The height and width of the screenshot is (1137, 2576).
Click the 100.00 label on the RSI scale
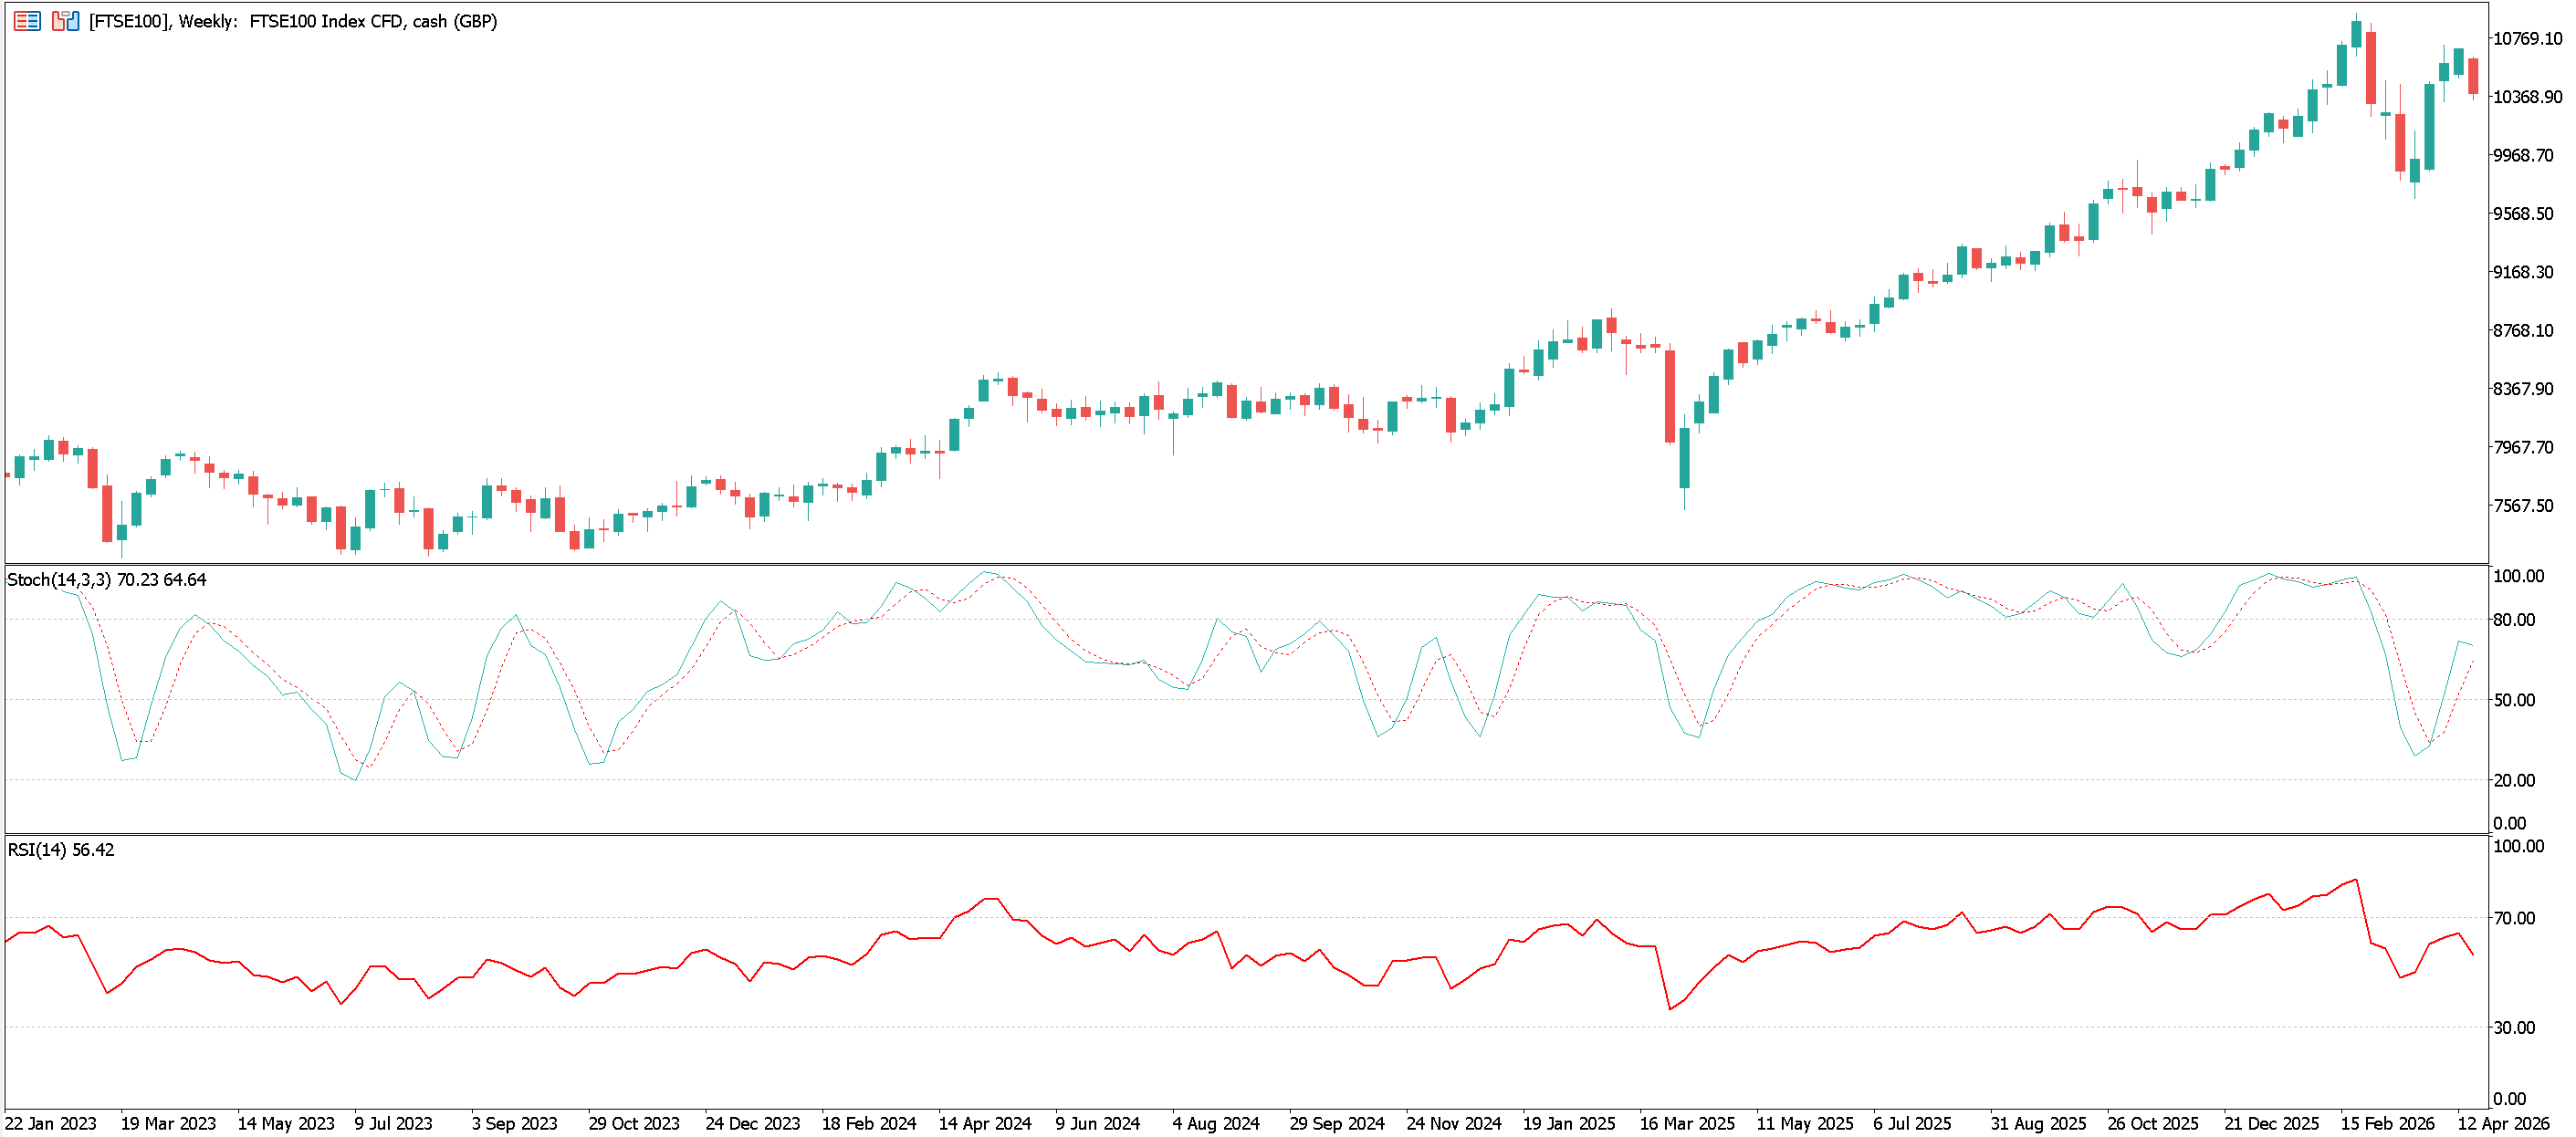pos(2518,846)
